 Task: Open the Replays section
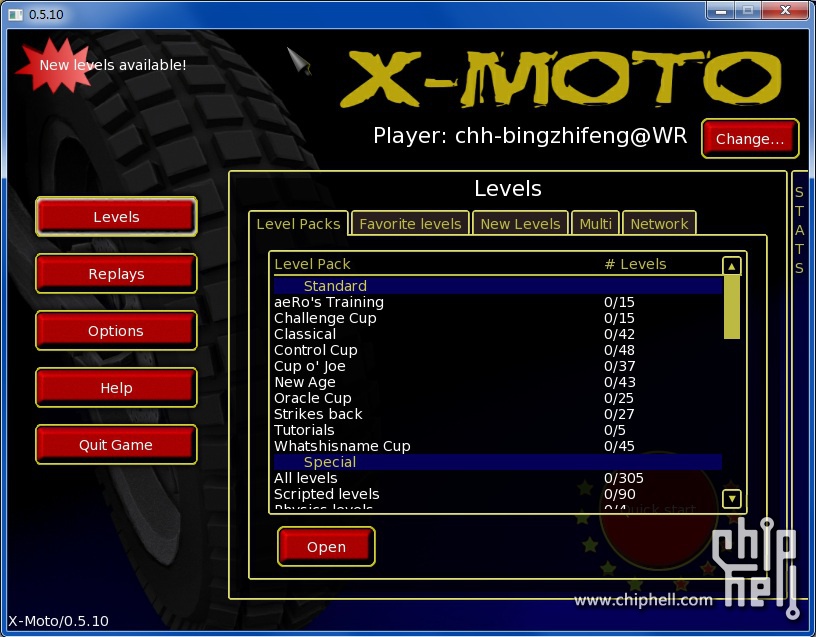(116, 274)
